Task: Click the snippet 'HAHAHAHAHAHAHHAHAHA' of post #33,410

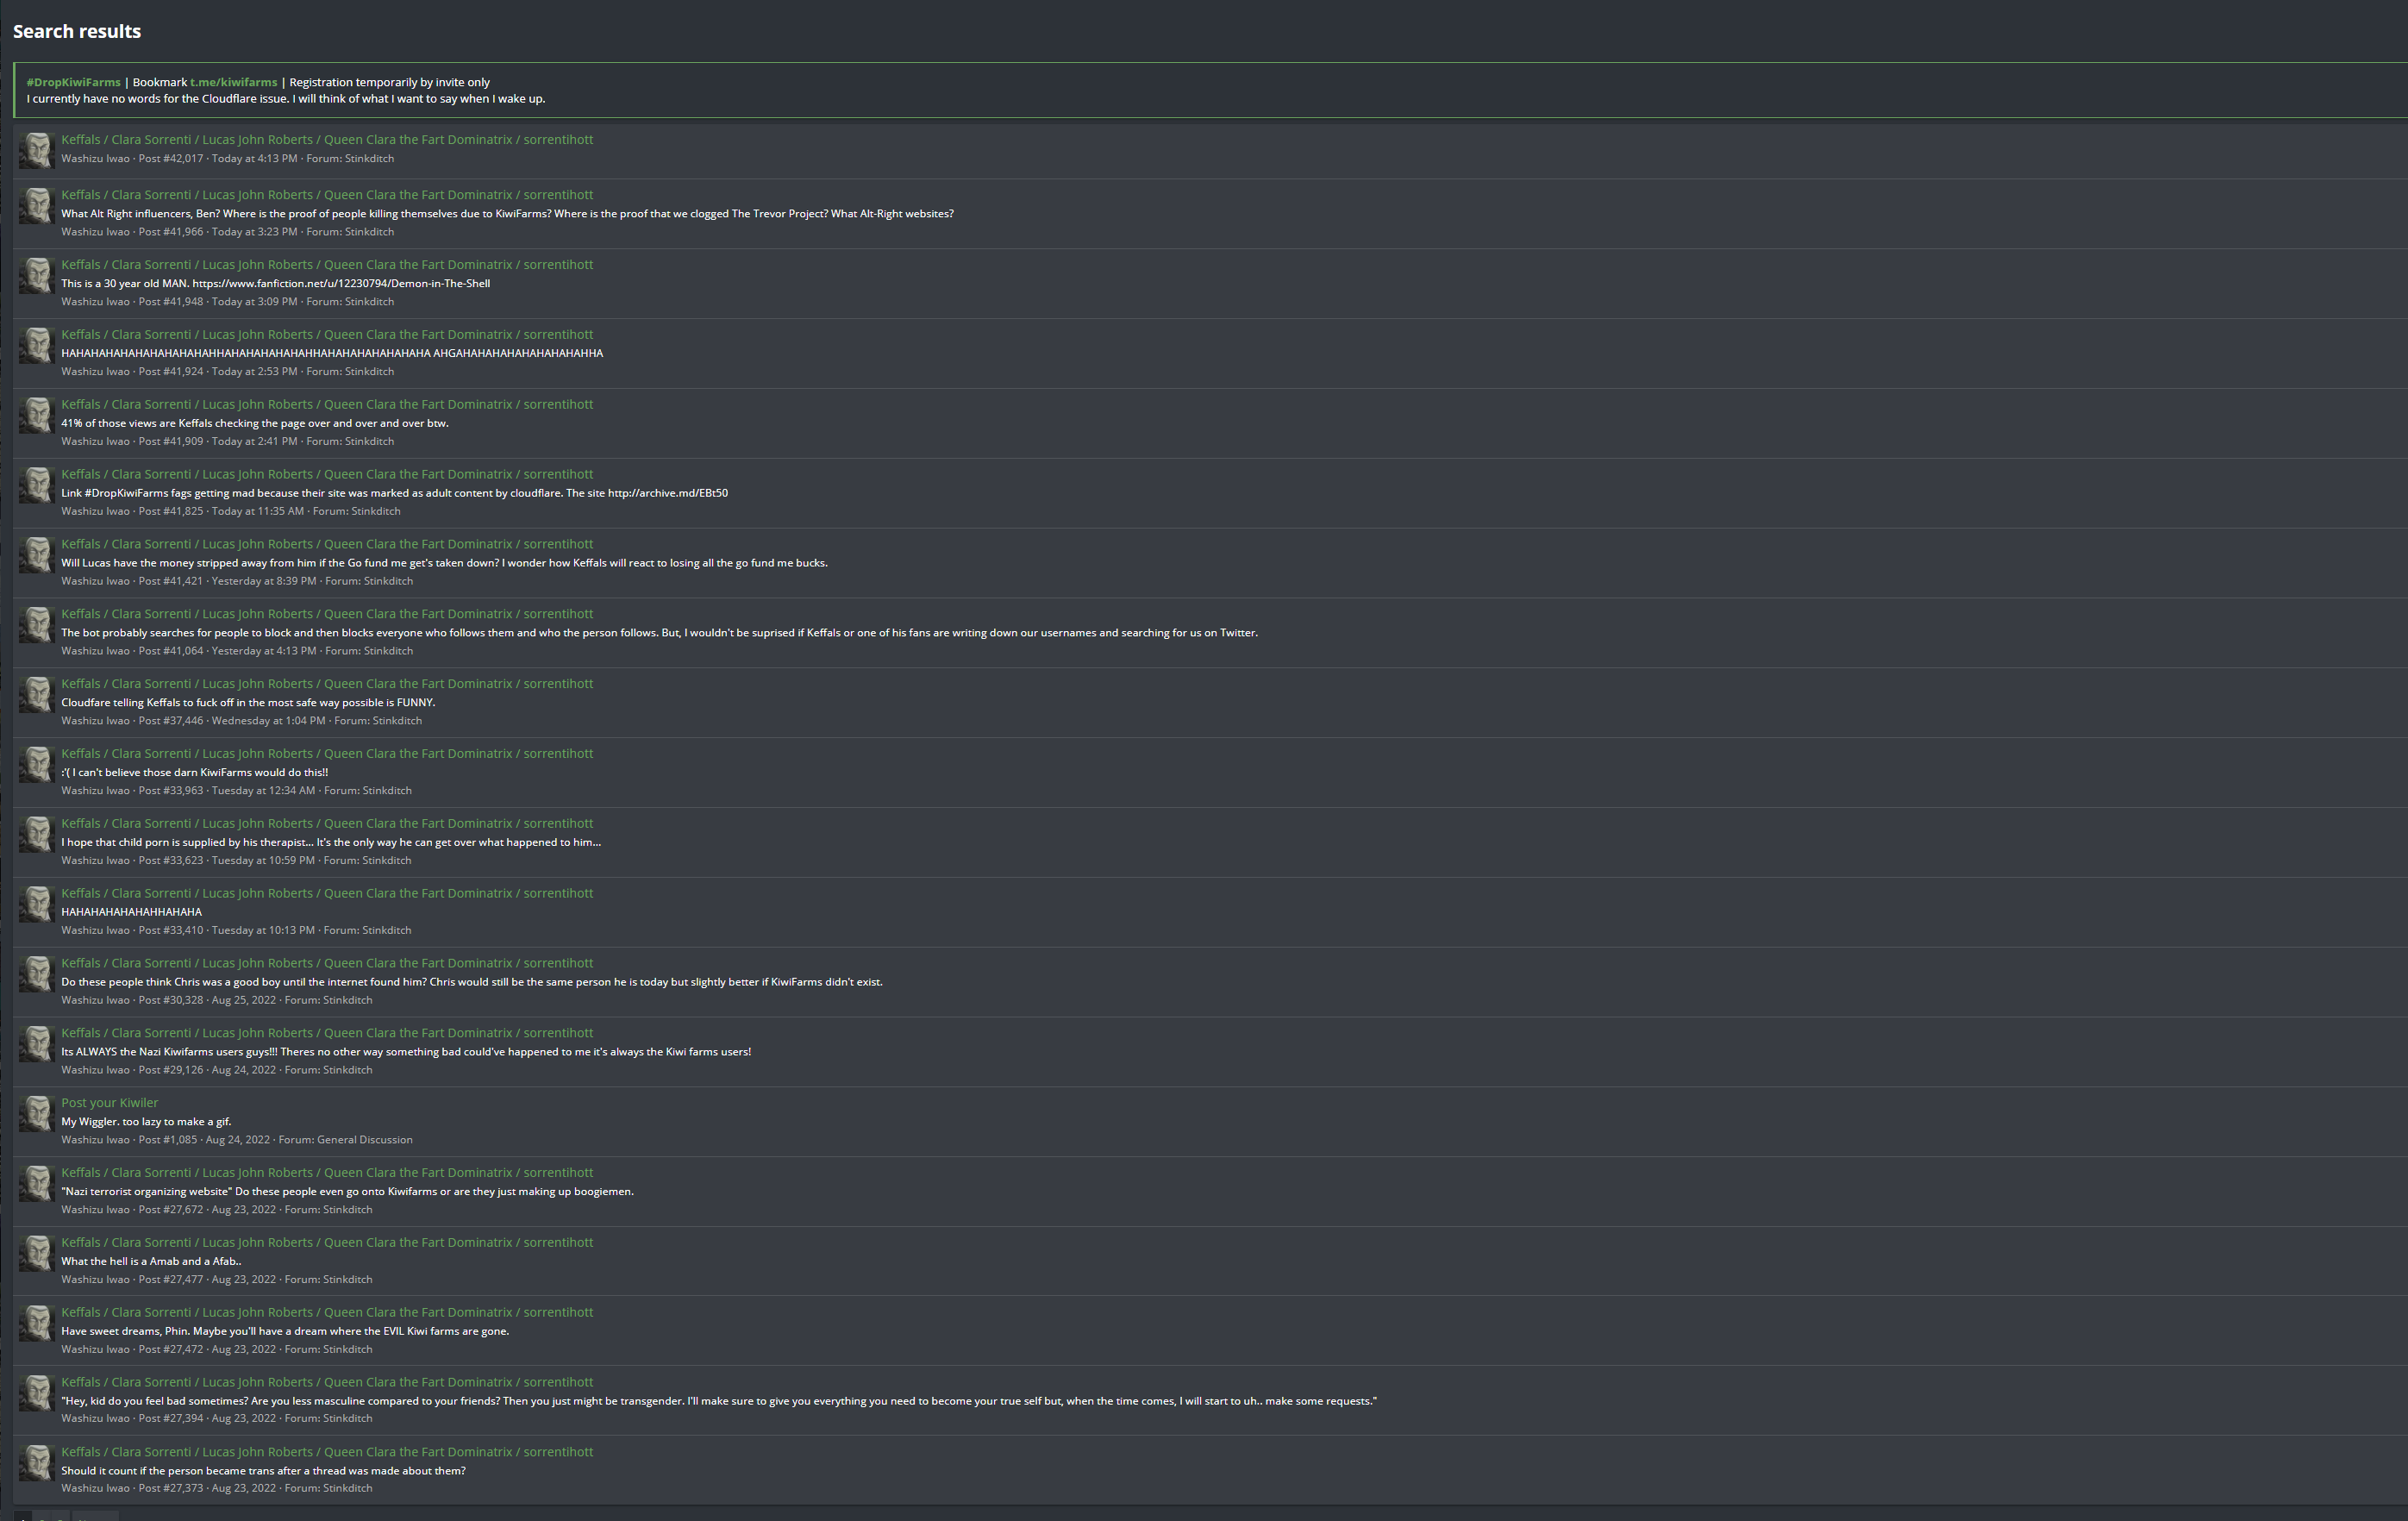Action: coord(132,912)
